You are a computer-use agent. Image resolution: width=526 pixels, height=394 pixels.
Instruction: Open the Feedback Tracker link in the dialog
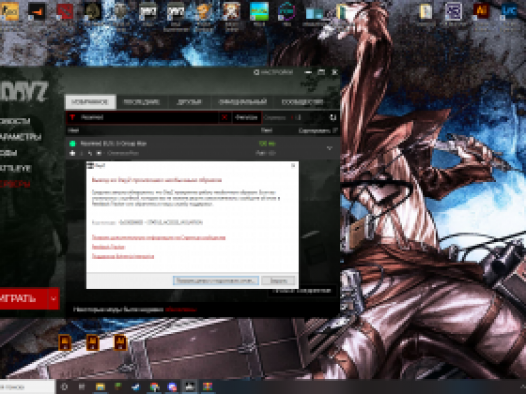click(x=108, y=247)
